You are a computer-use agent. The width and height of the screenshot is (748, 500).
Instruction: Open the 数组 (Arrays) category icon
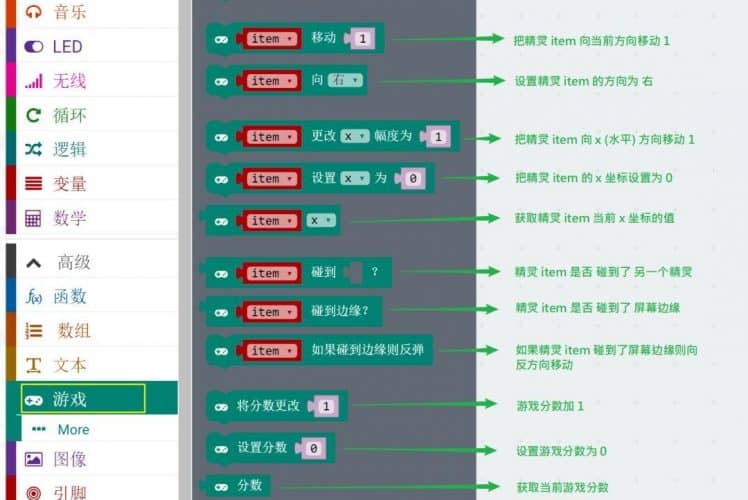click(34, 331)
